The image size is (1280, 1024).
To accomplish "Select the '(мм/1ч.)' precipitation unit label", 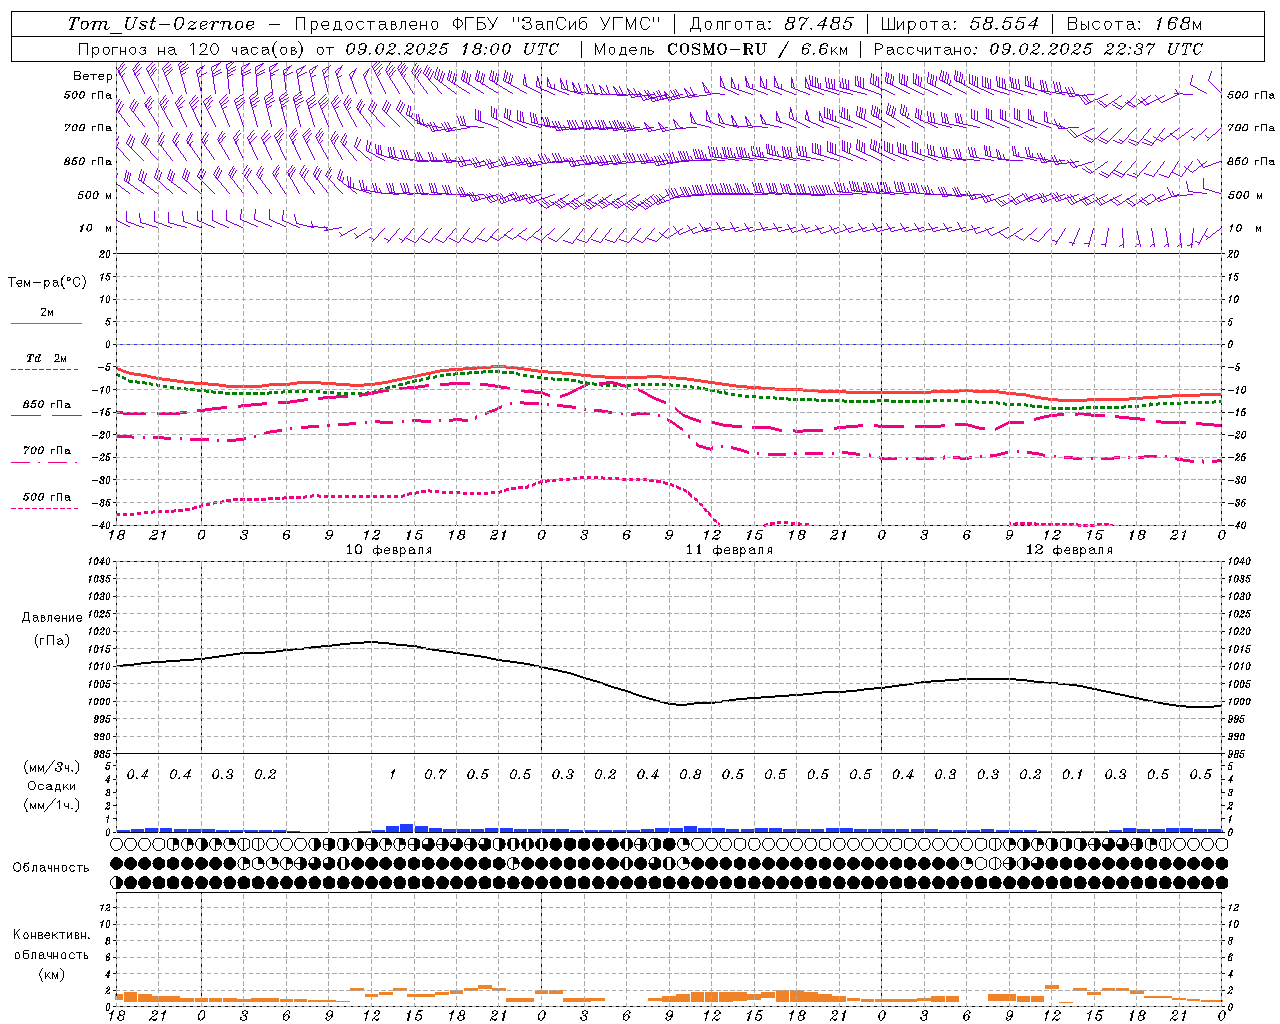I will (51, 805).
